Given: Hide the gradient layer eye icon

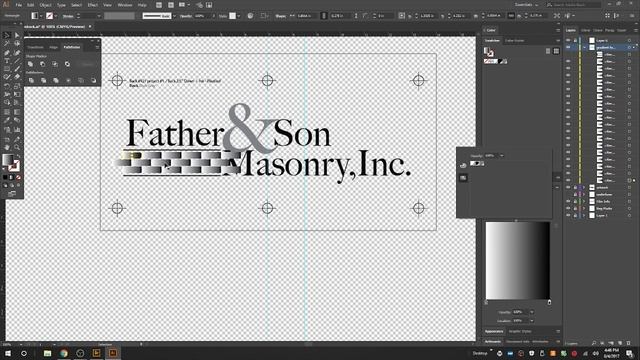Looking at the screenshot, I should 568,47.
